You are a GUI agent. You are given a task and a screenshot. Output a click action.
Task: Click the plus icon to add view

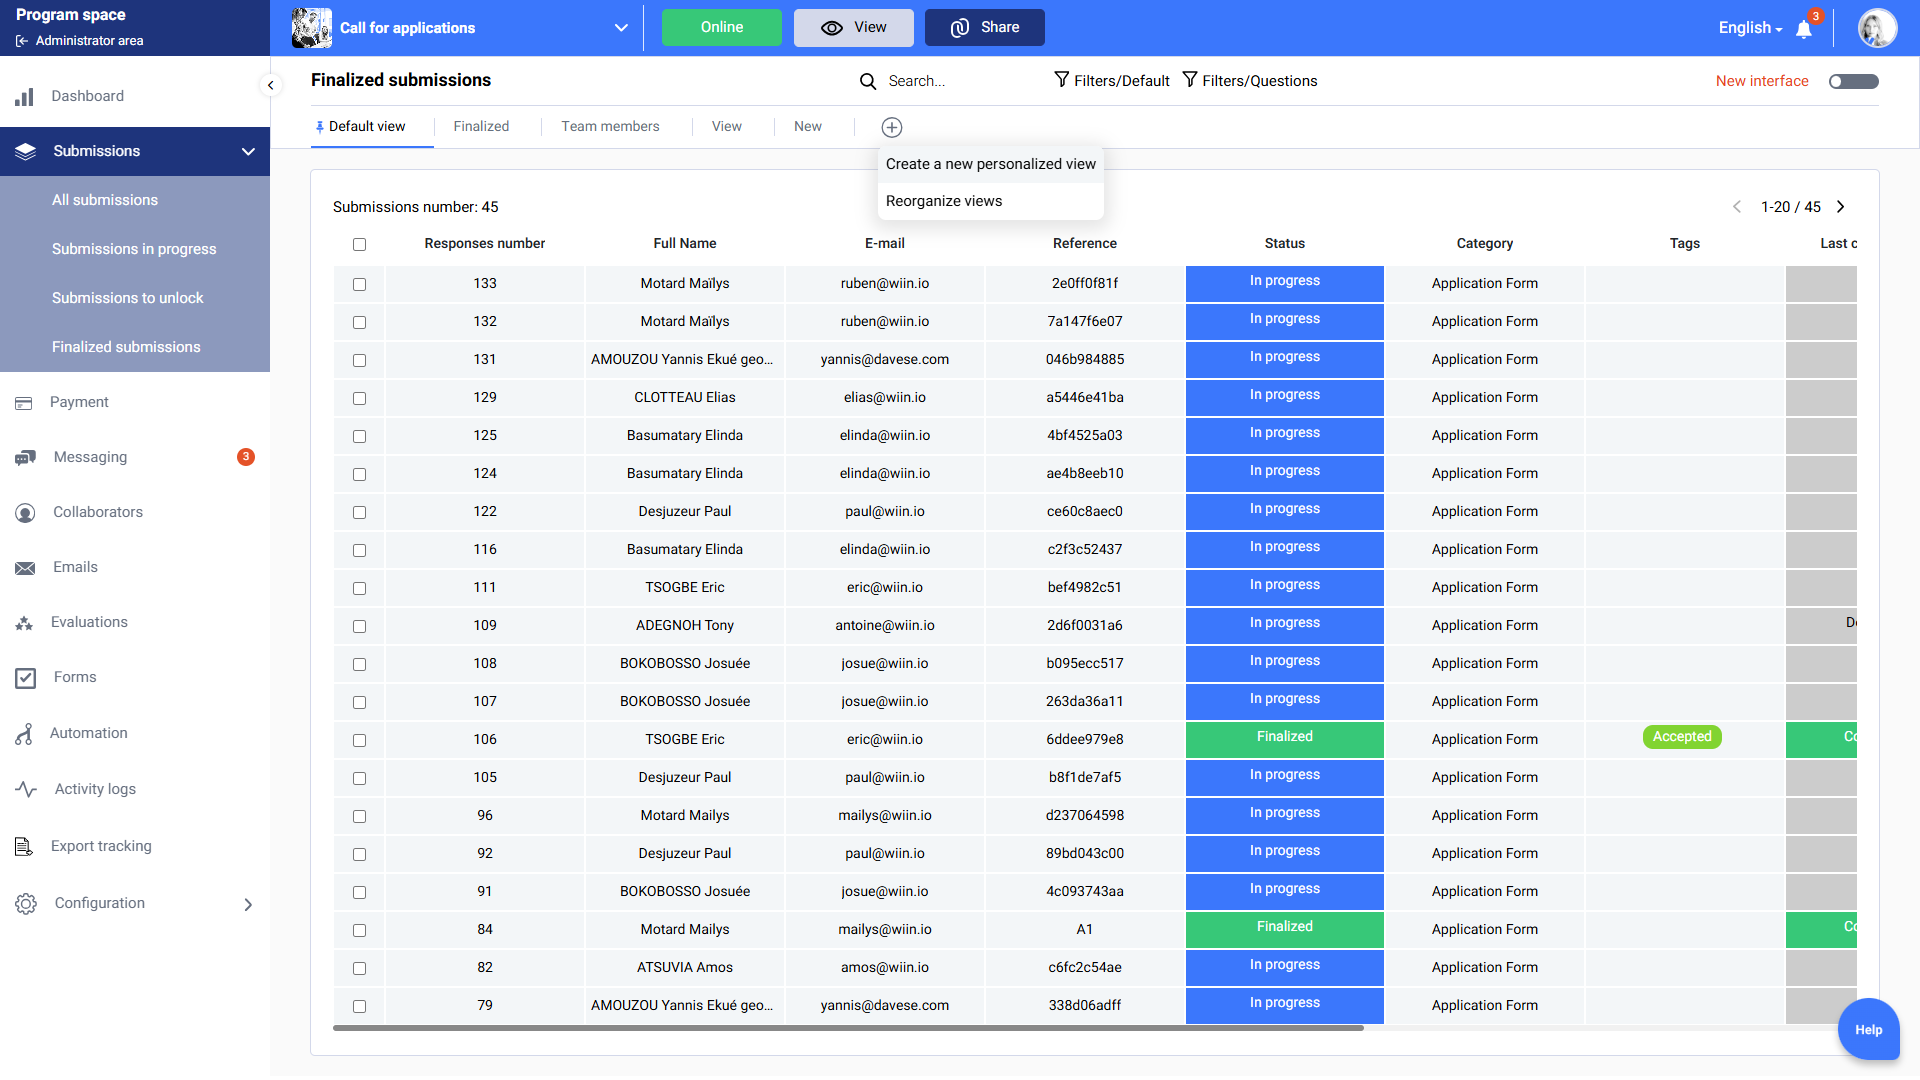coord(892,127)
